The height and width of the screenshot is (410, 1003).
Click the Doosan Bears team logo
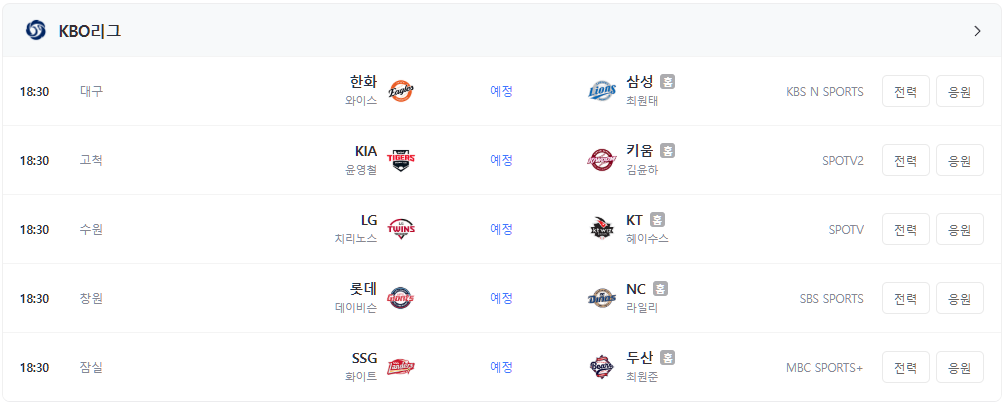click(x=602, y=367)
